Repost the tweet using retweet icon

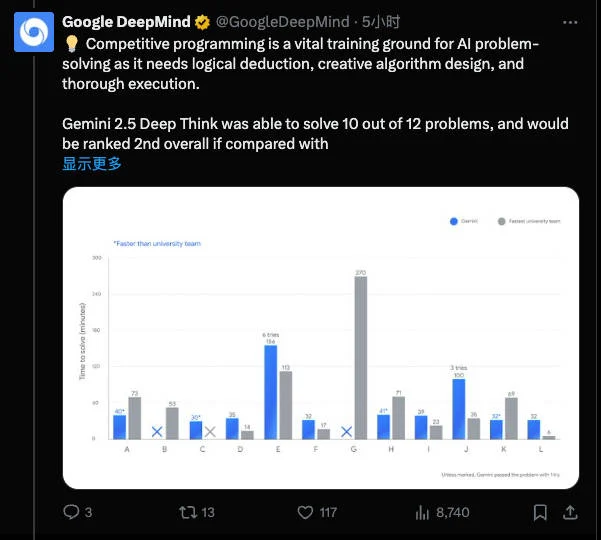[188, 512]
